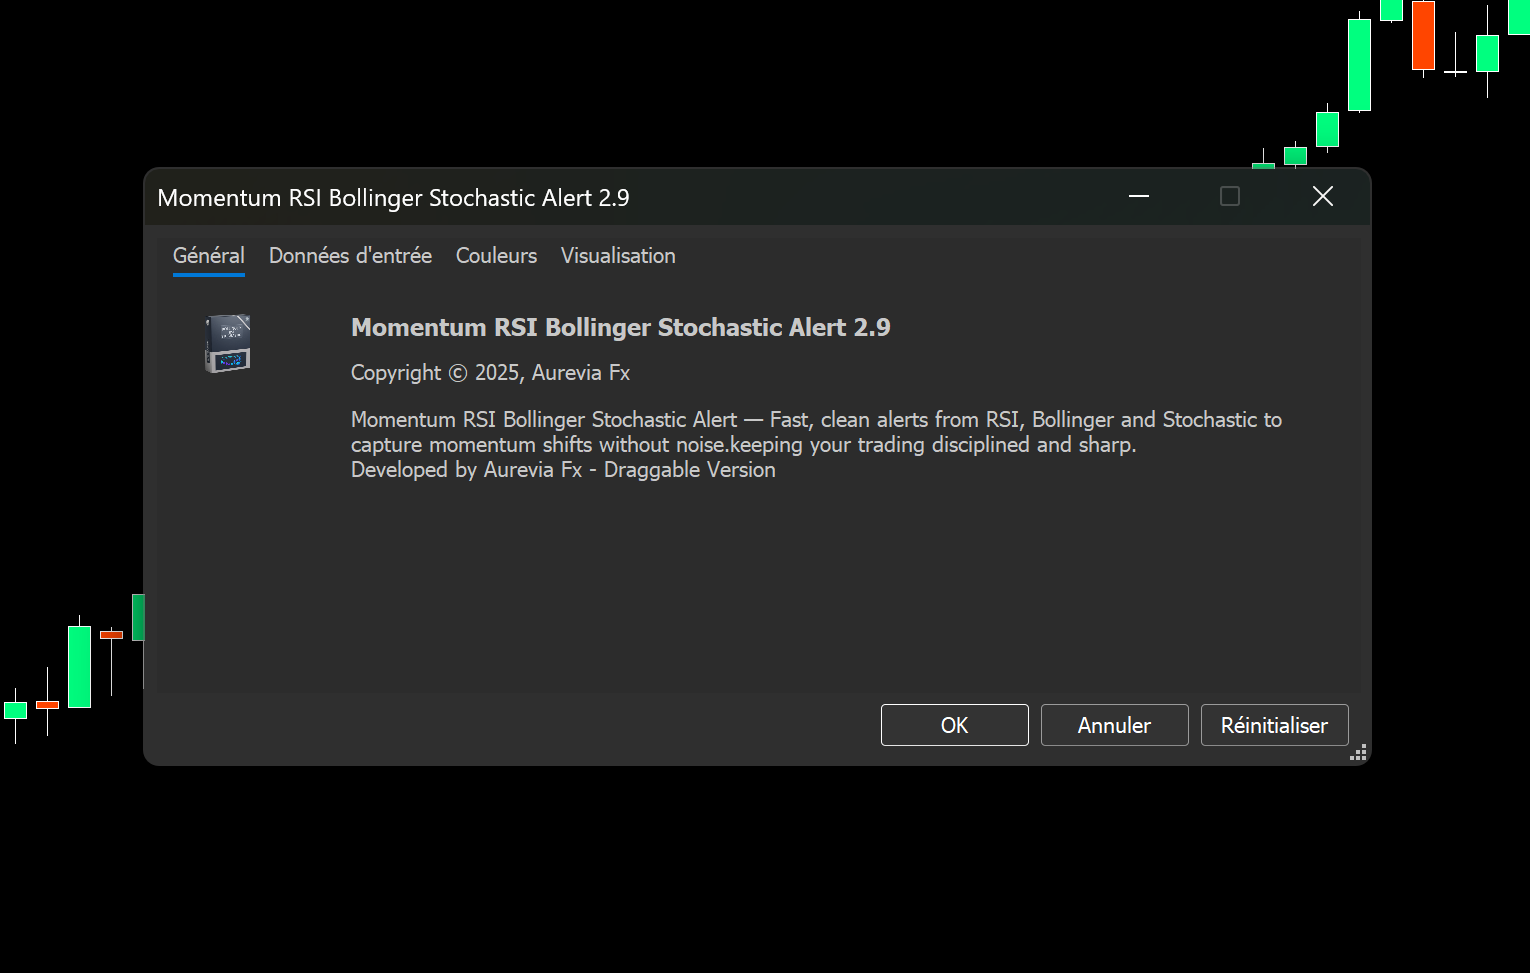
Task: Click the Developed by Aurevia Fx line
Action: [x=563, y=470]
